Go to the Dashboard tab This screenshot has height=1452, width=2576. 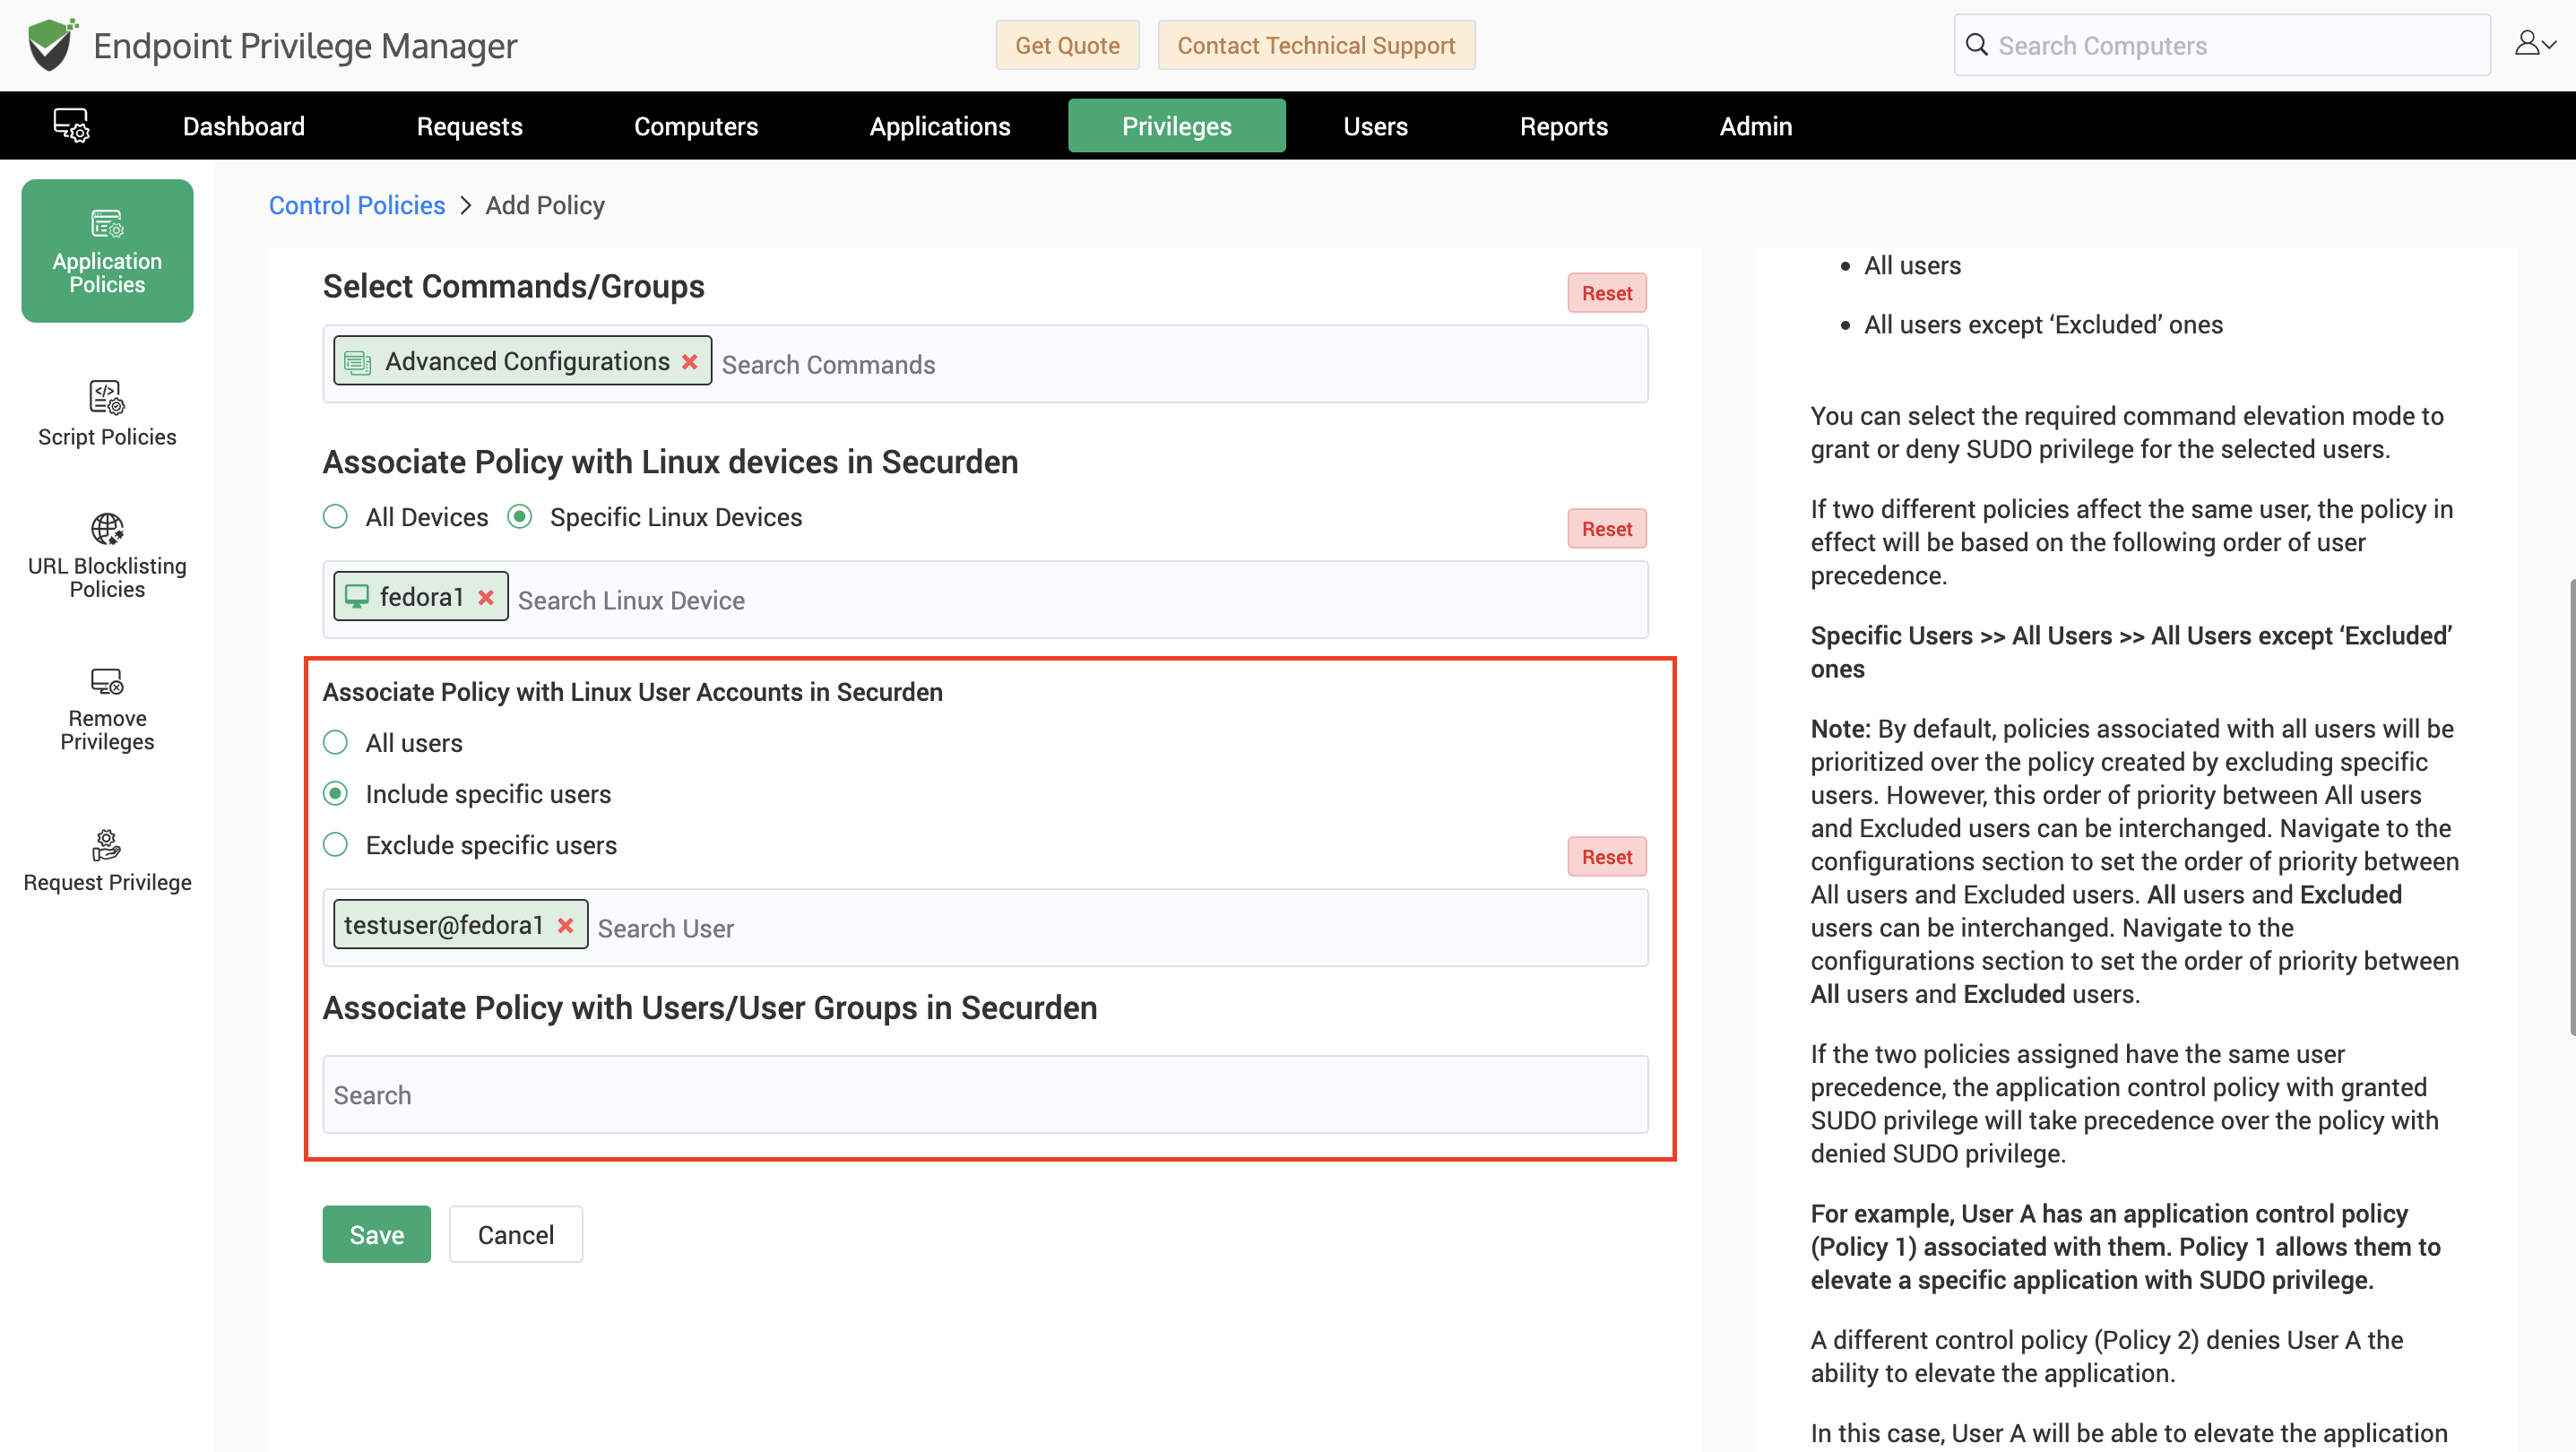244,126
